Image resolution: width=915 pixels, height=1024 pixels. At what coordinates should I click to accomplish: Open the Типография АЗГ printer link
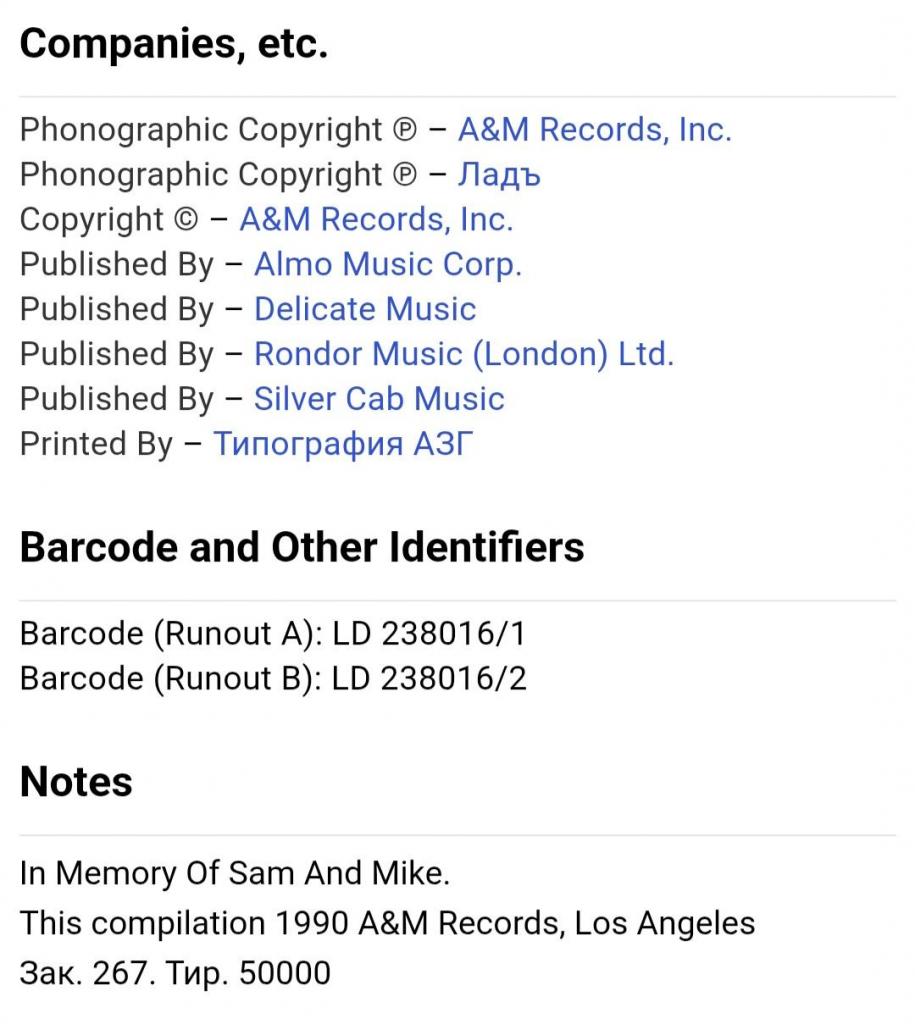click(x=343, y=444)
